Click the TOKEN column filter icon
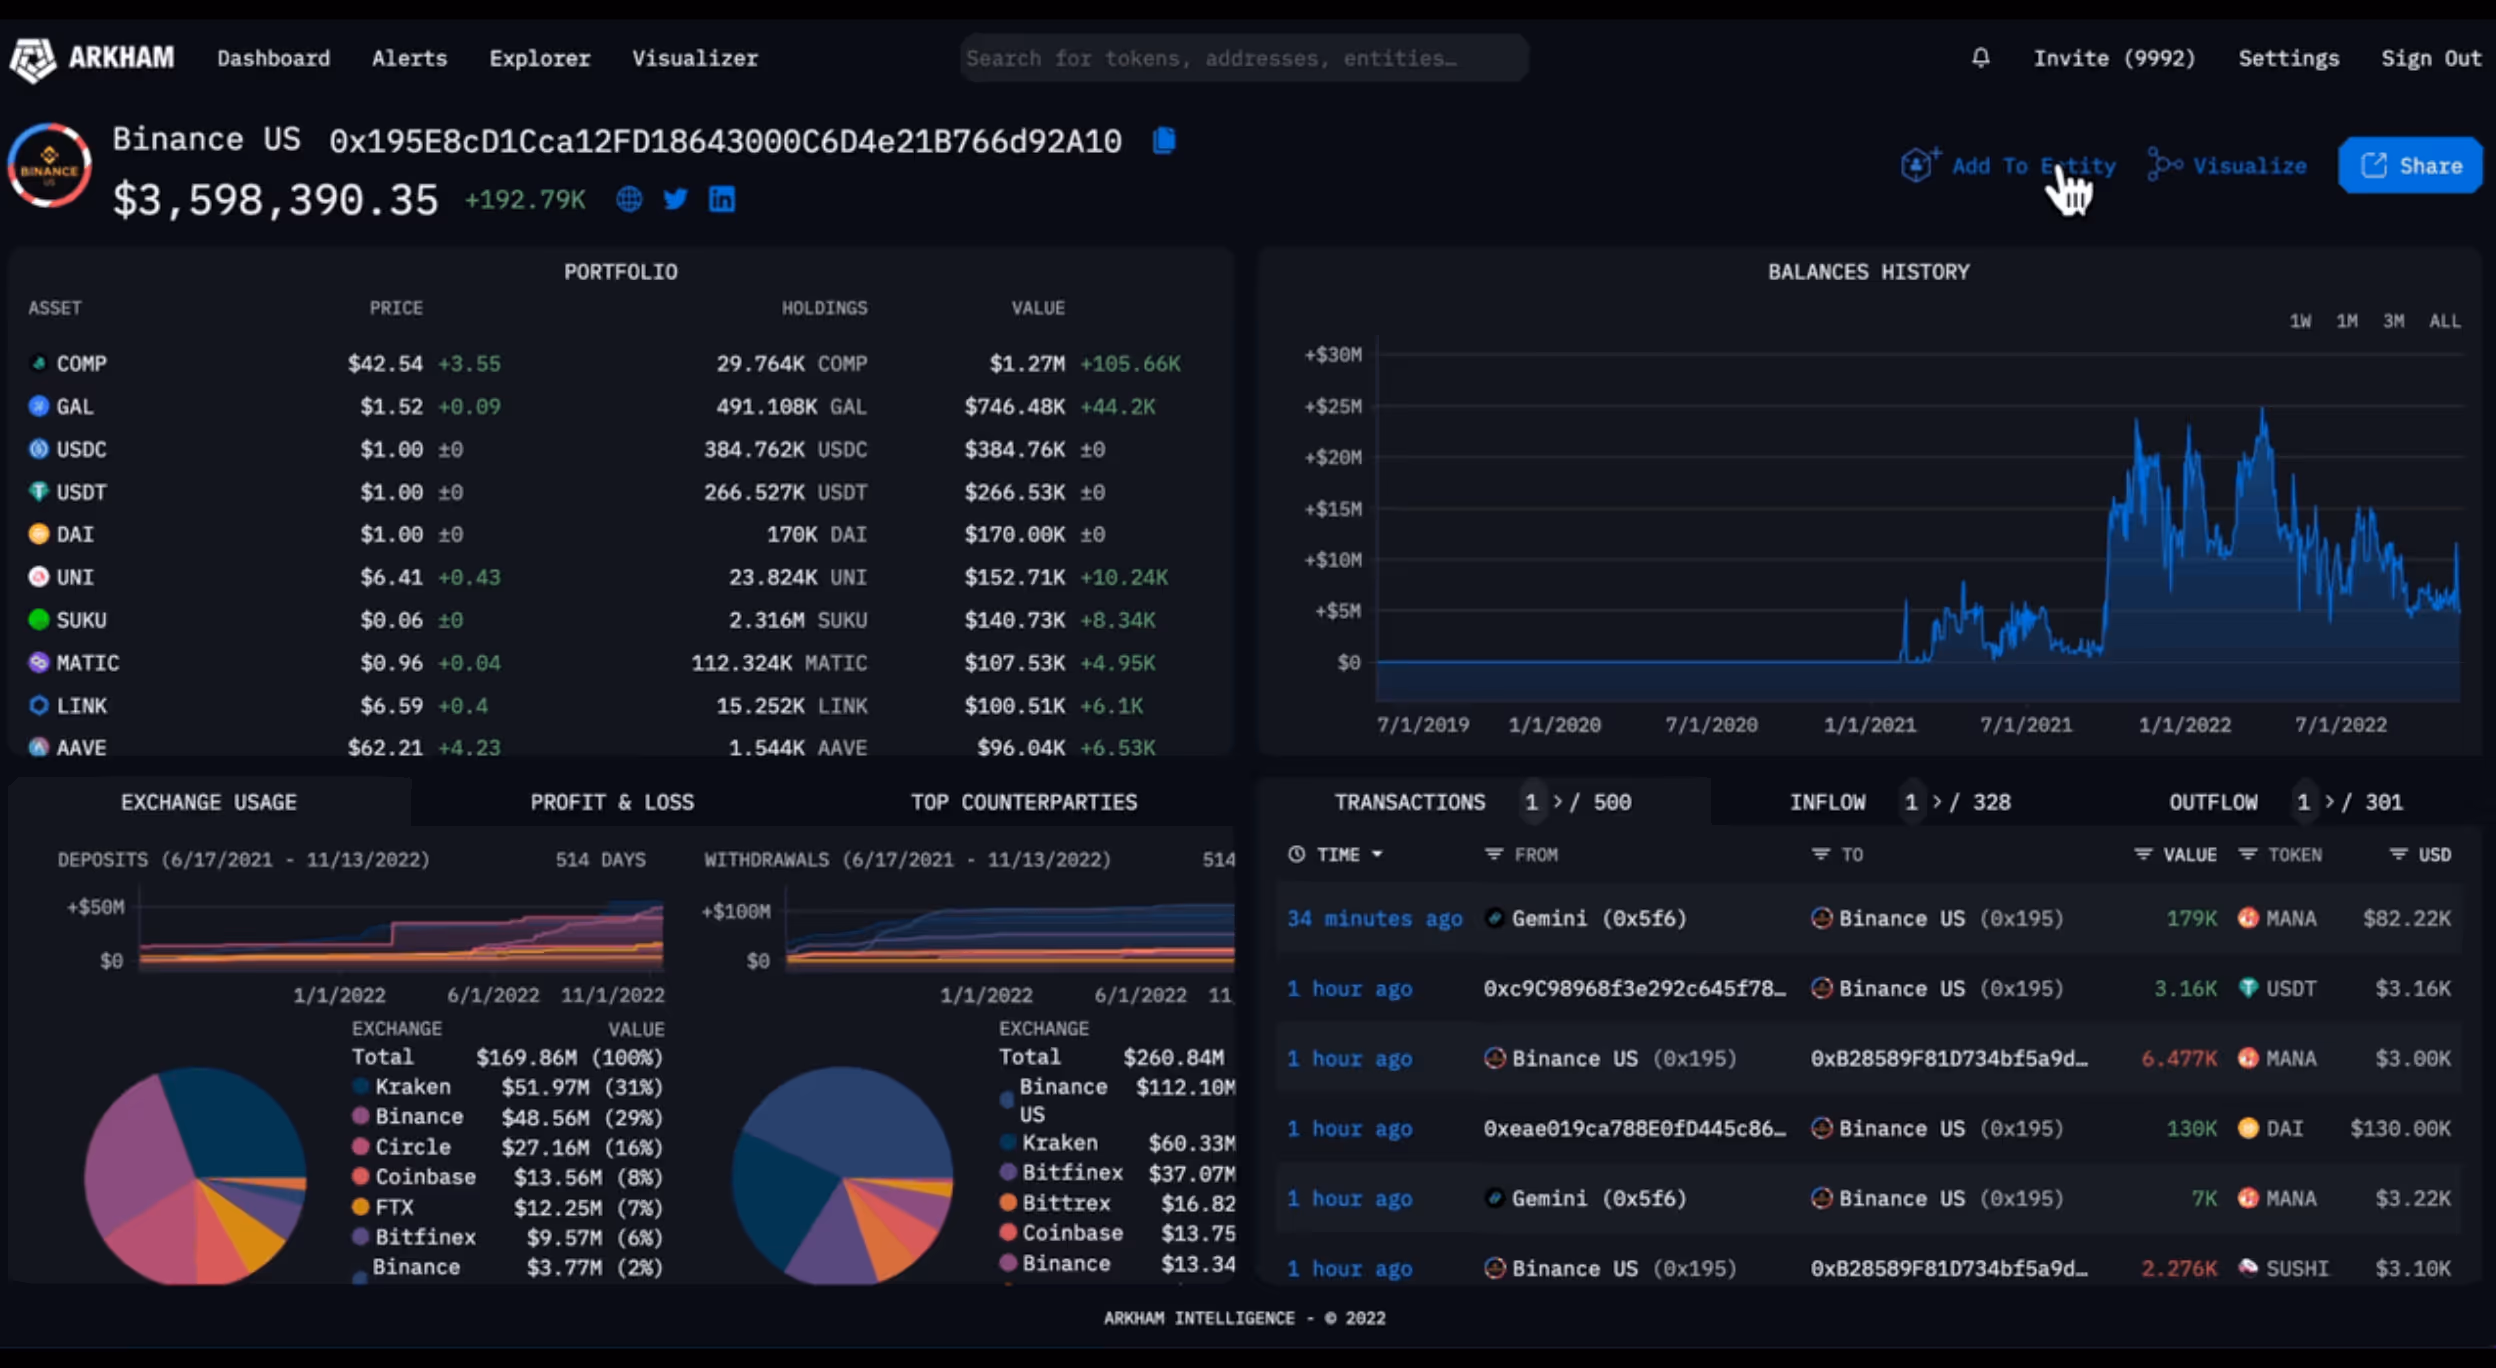The height and width of the screenshot is (1368, 2496). coord(2247,854)
